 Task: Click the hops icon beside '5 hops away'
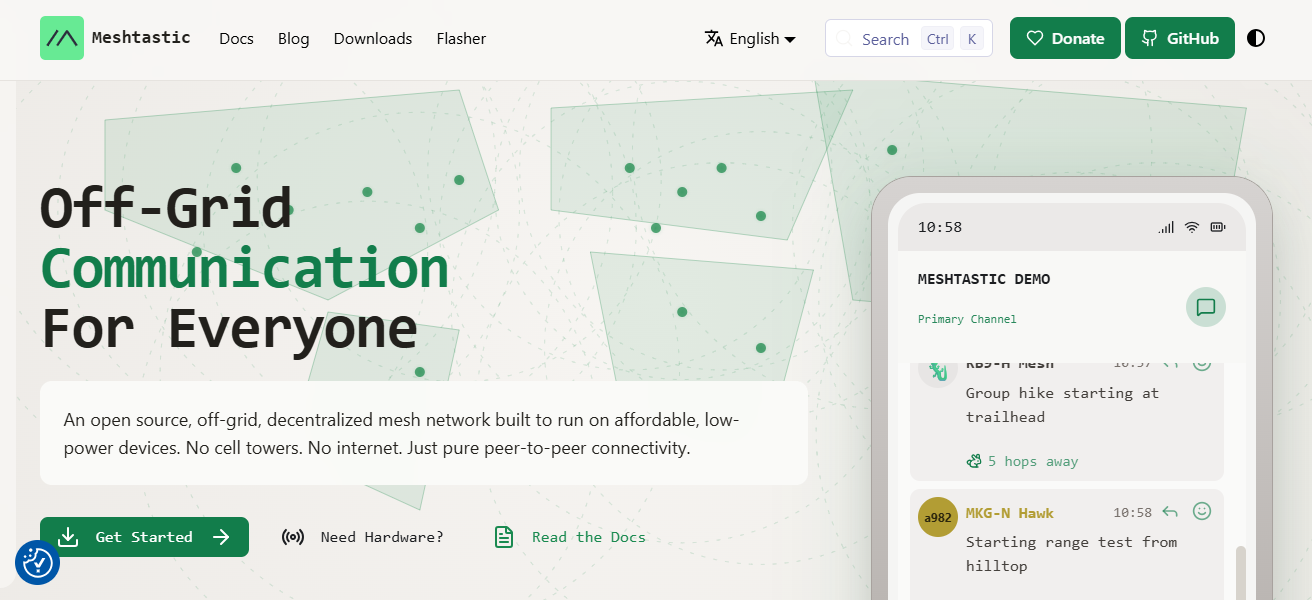(975, 461)
